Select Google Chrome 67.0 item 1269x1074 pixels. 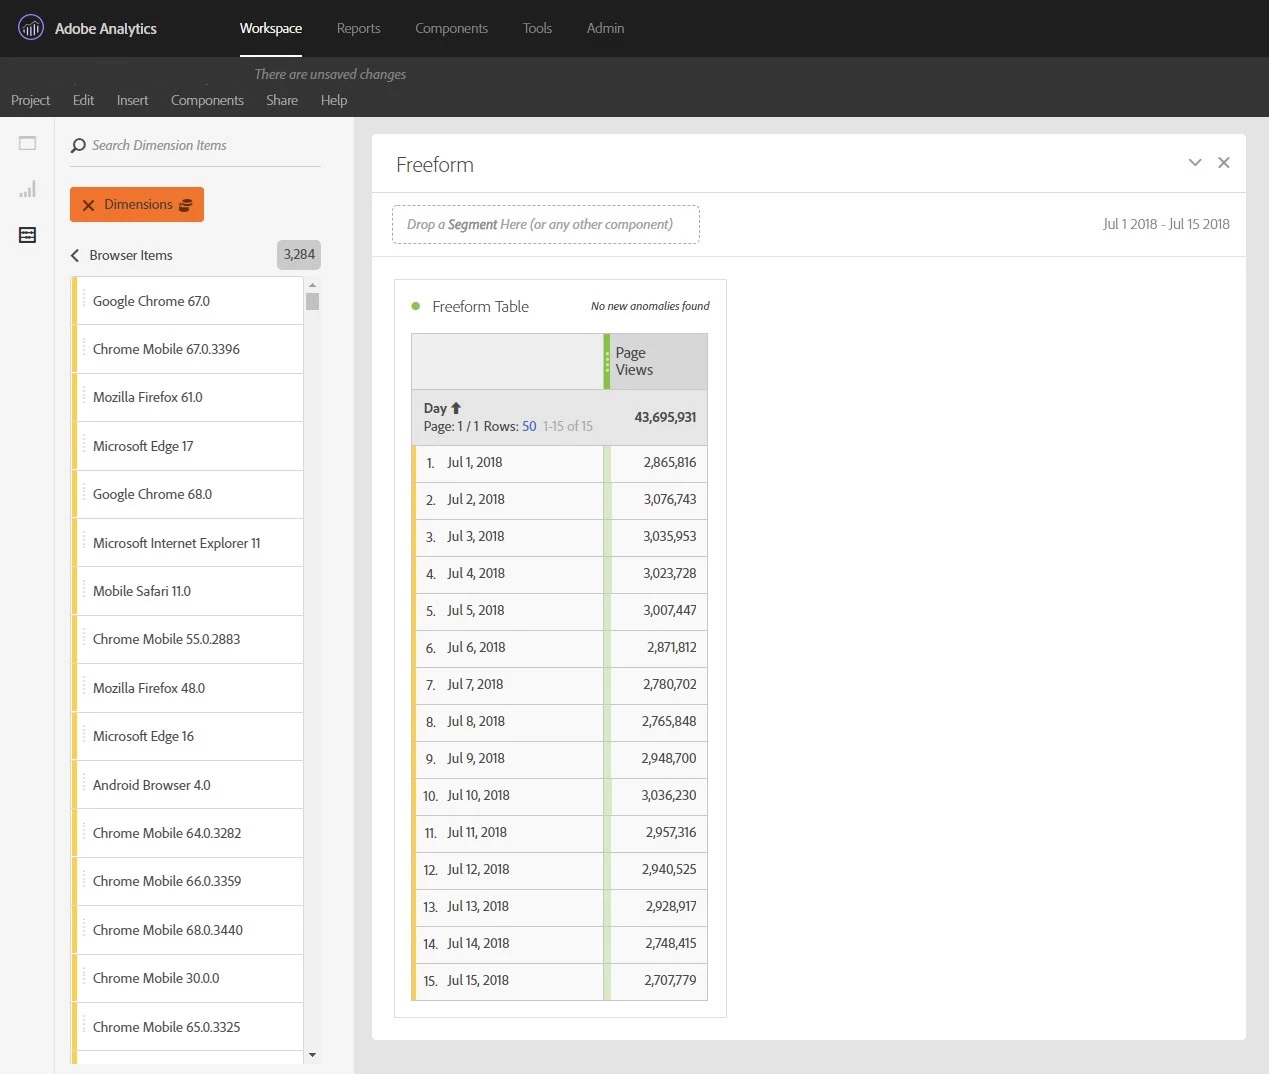[188, 301]
